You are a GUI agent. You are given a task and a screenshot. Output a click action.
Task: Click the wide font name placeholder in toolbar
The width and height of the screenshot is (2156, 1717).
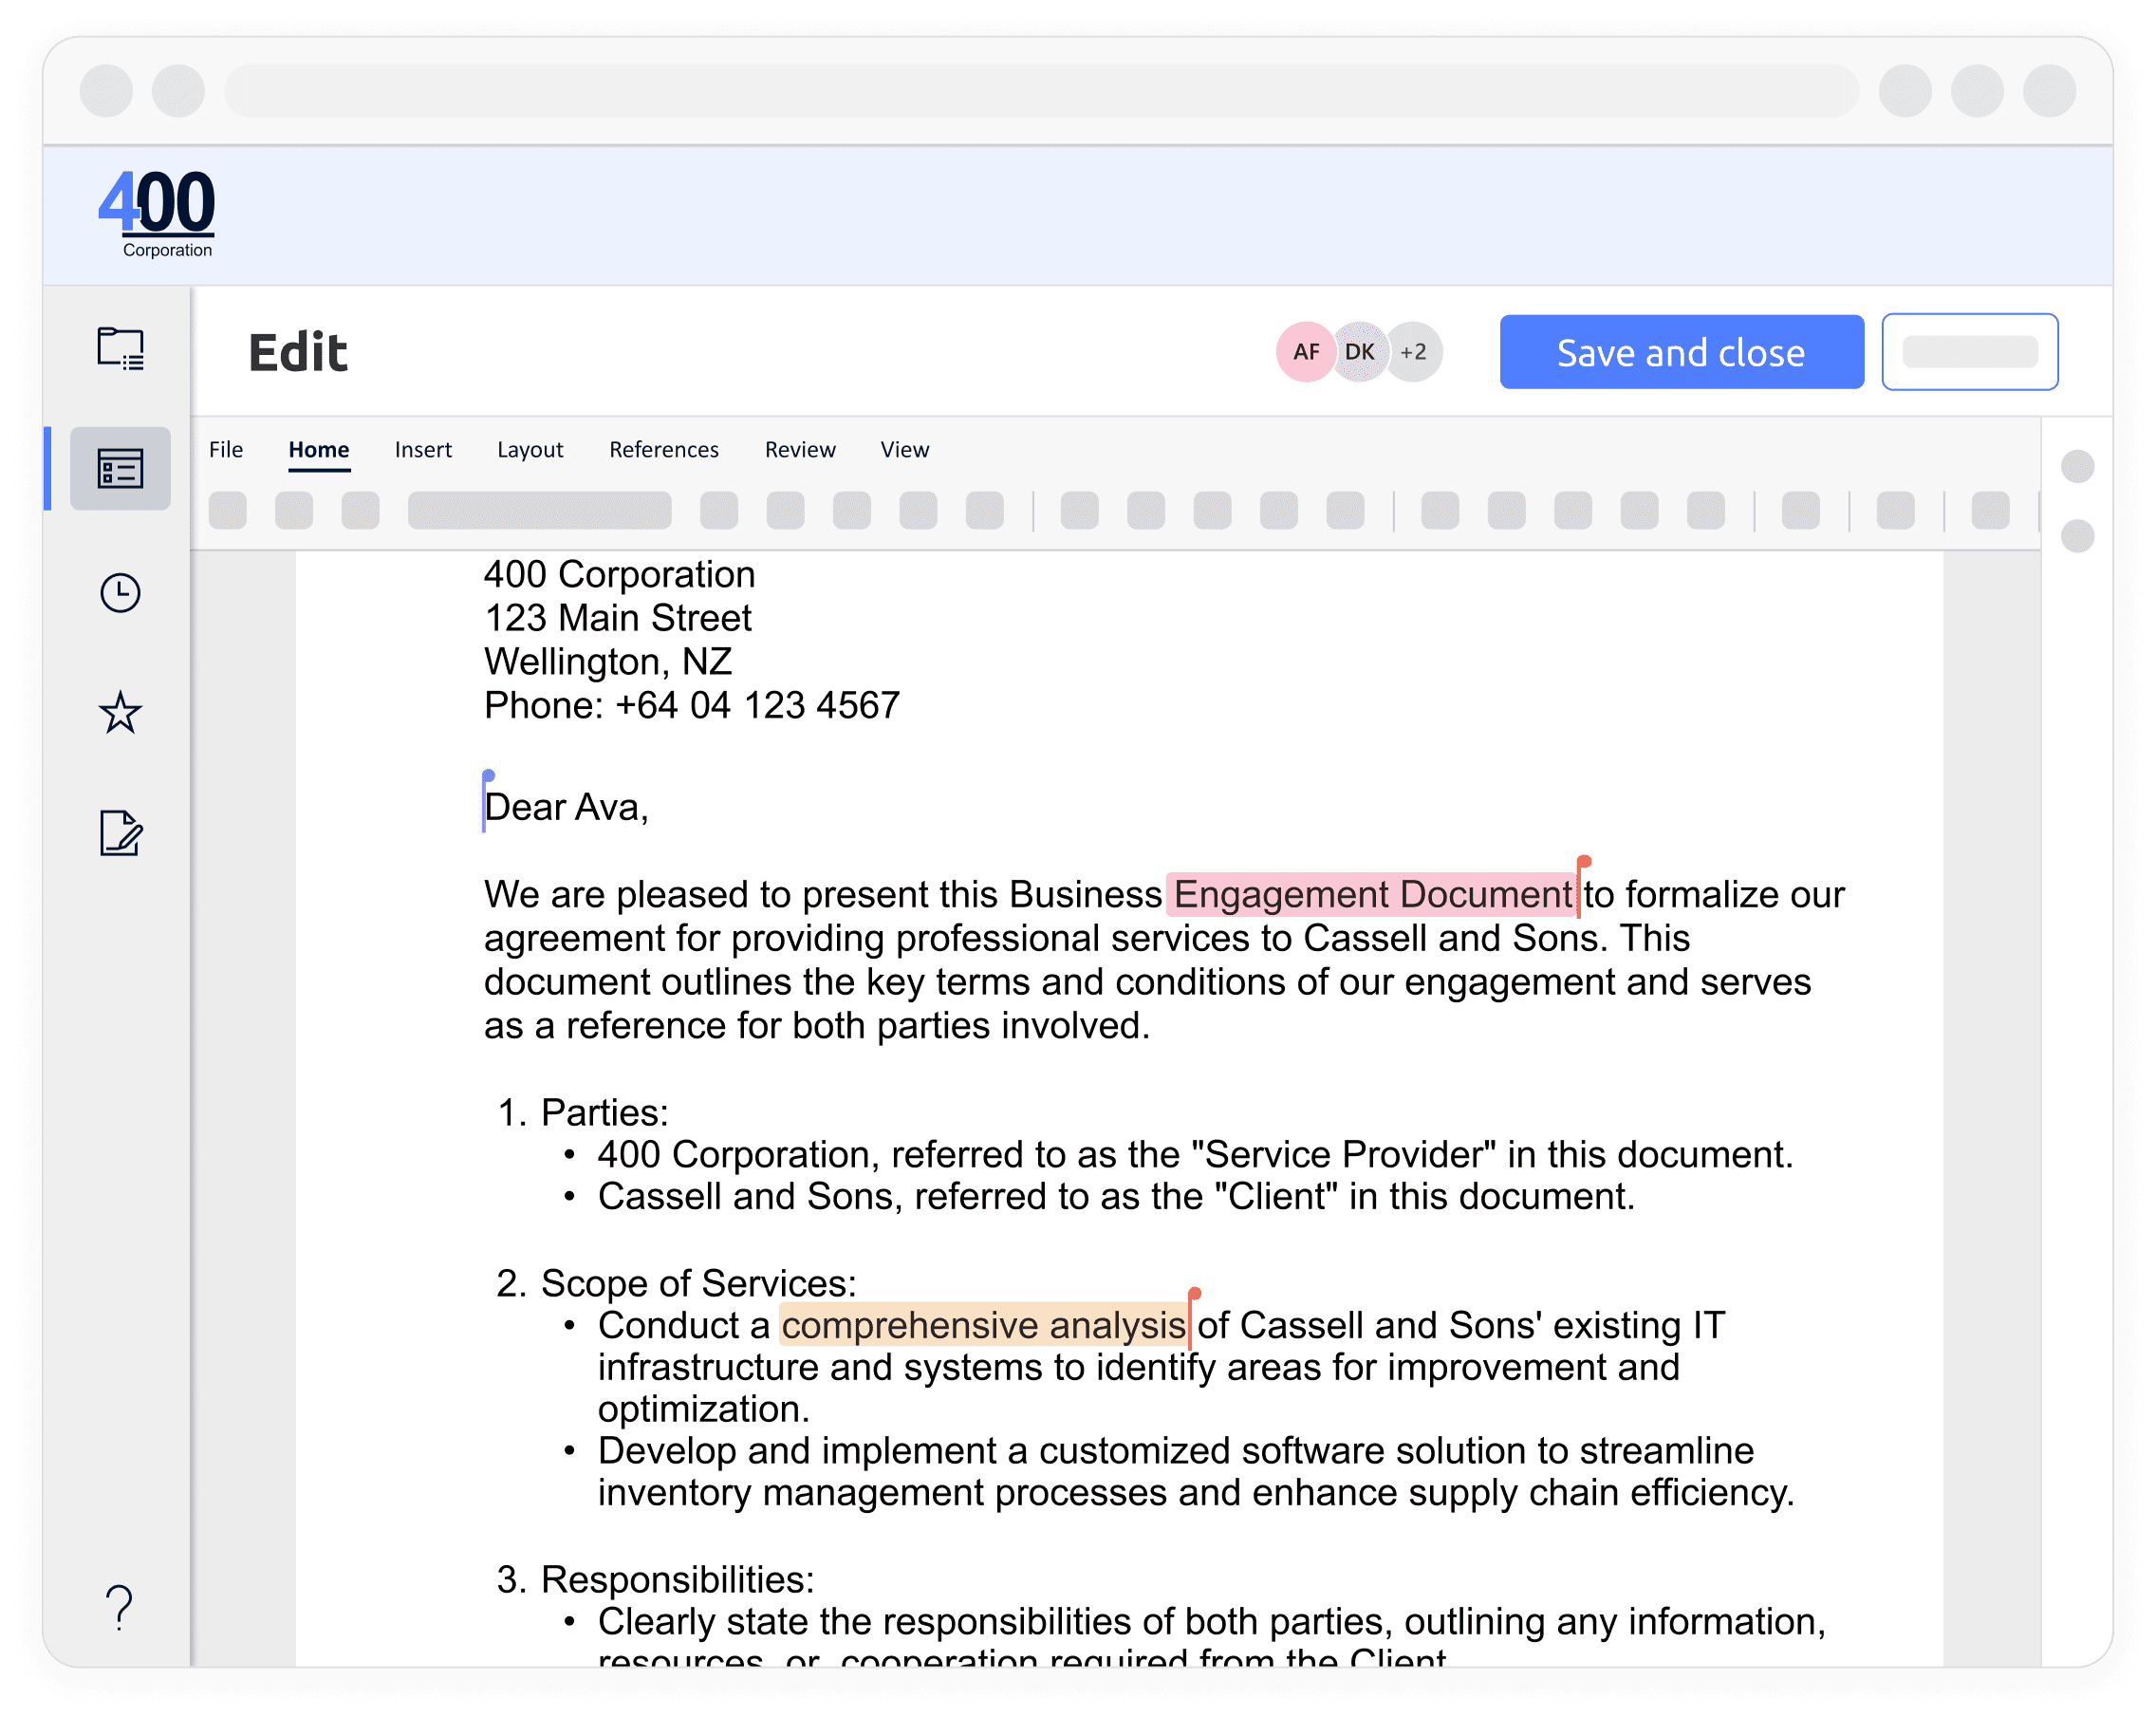point(539,510)
